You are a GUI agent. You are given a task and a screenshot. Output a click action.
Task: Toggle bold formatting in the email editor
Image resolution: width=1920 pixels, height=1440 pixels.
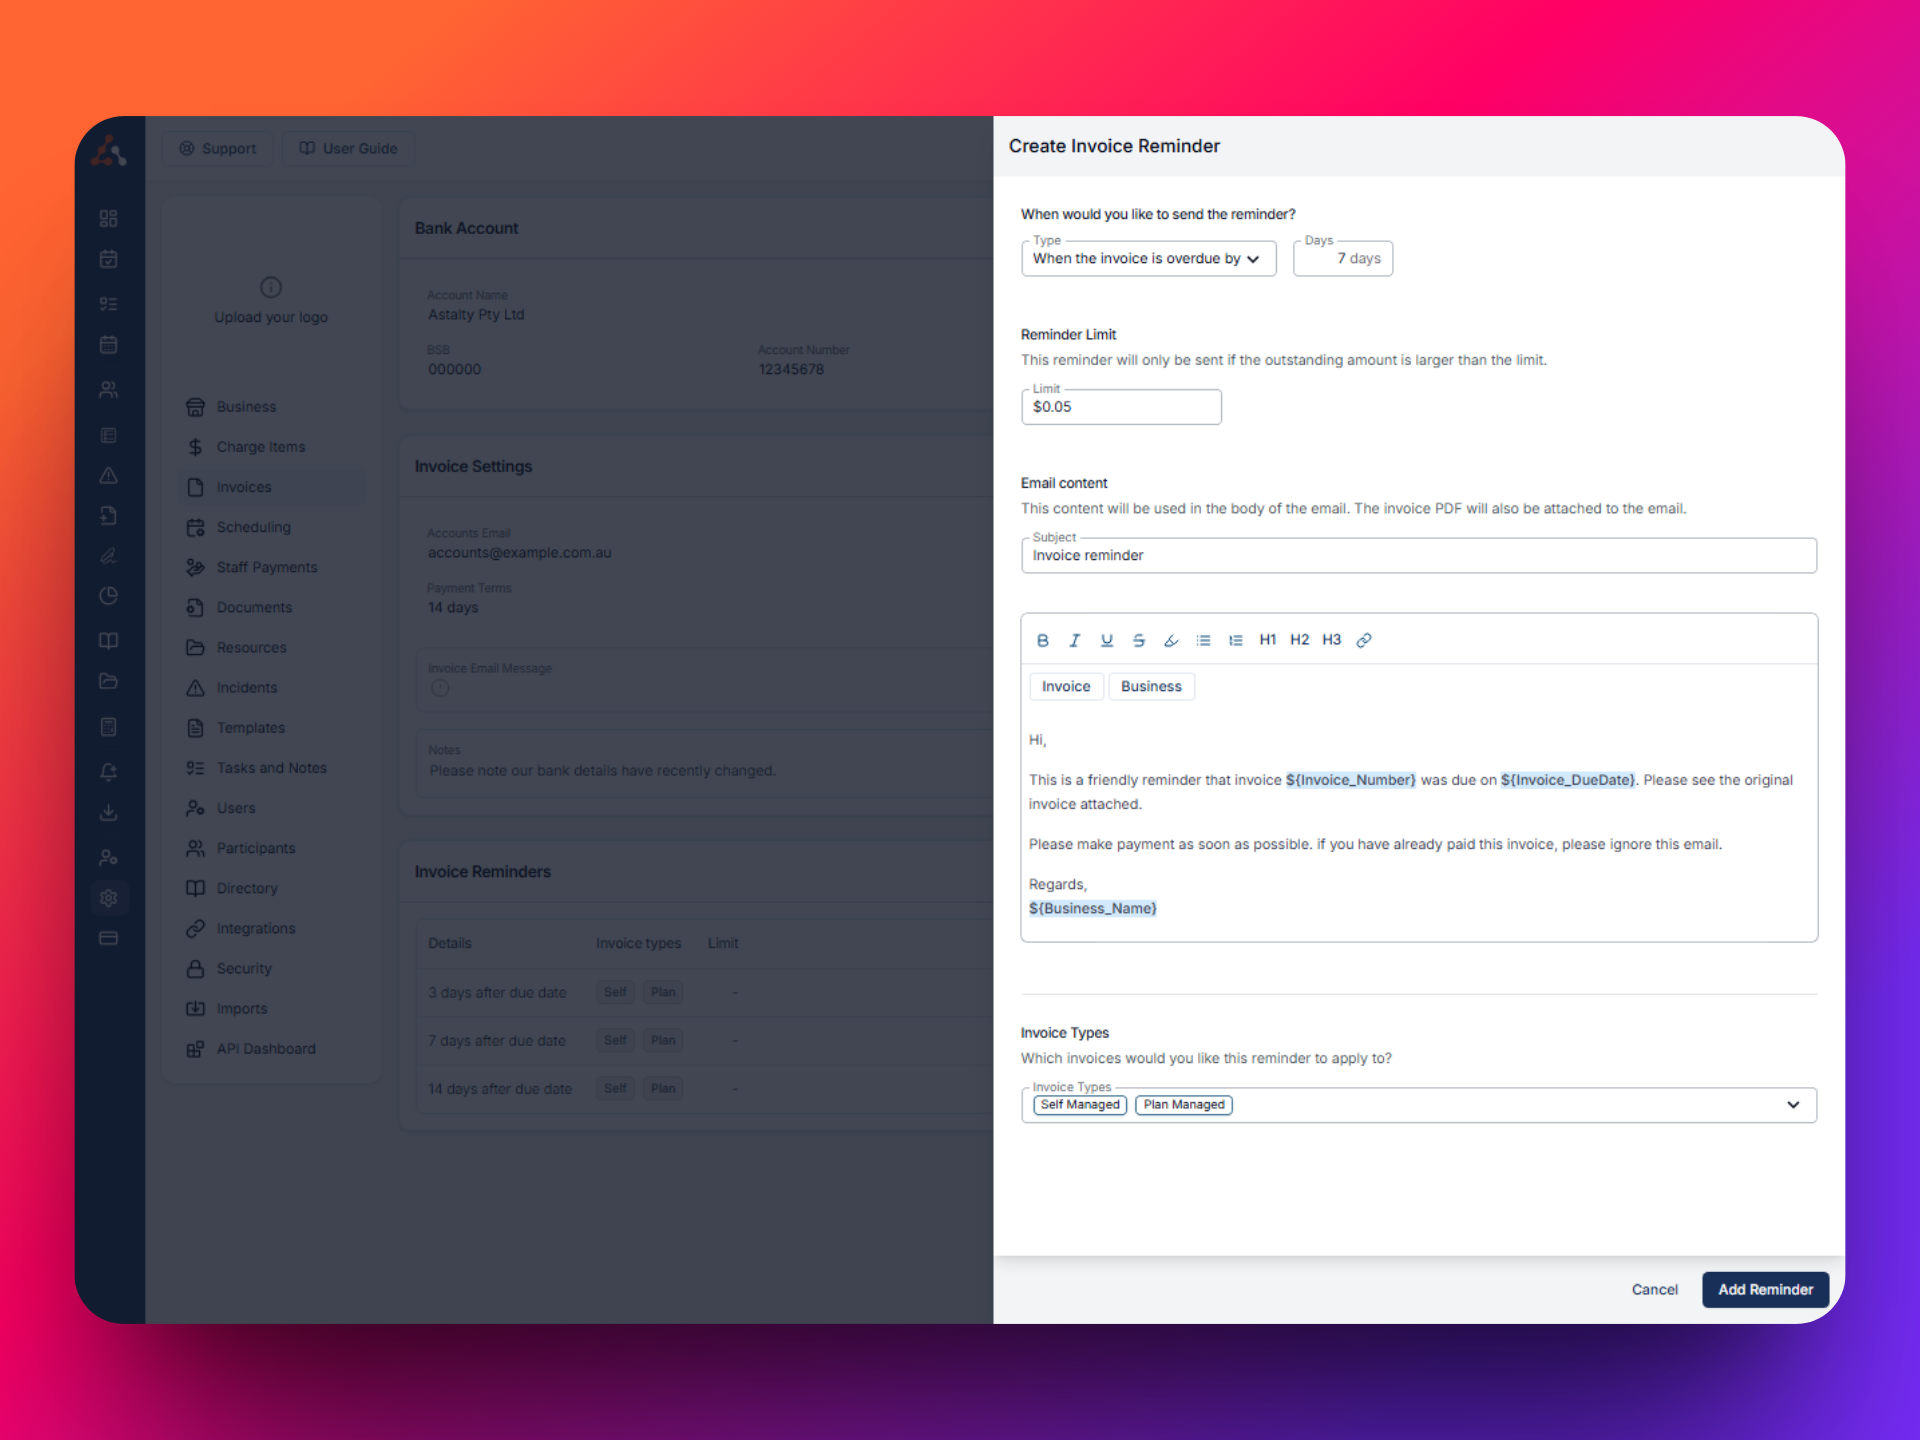1043,639
